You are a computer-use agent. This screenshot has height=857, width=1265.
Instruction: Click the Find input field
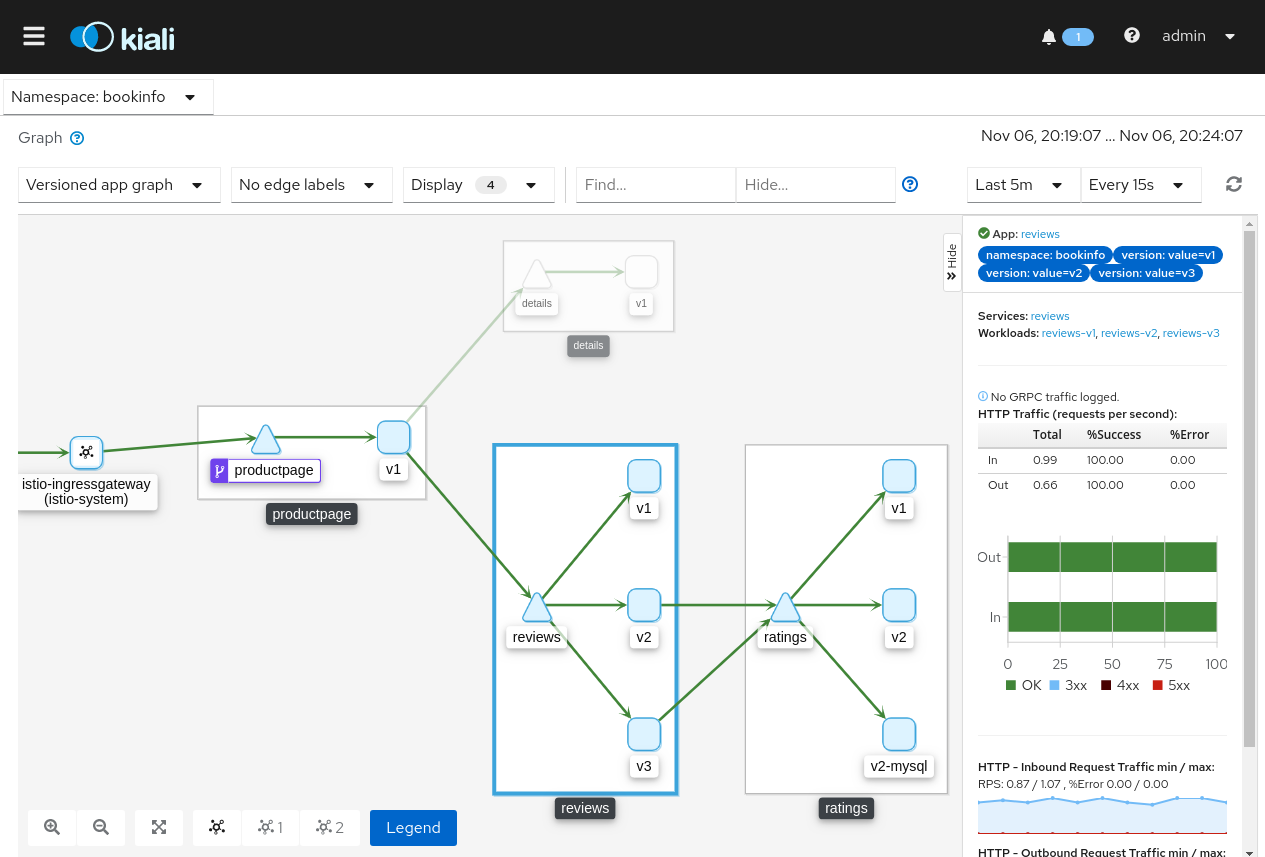(656, 185)
